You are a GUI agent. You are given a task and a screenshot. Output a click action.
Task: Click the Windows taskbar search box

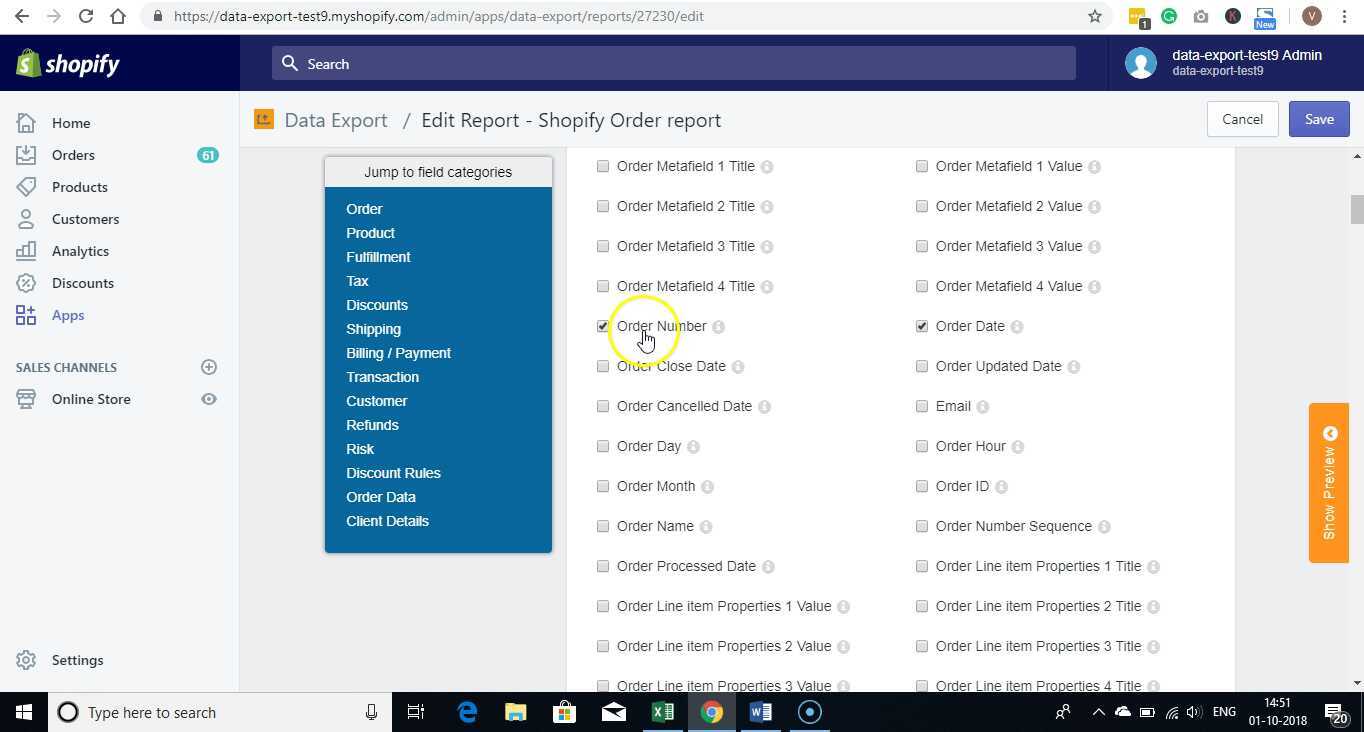click(220, 712)
